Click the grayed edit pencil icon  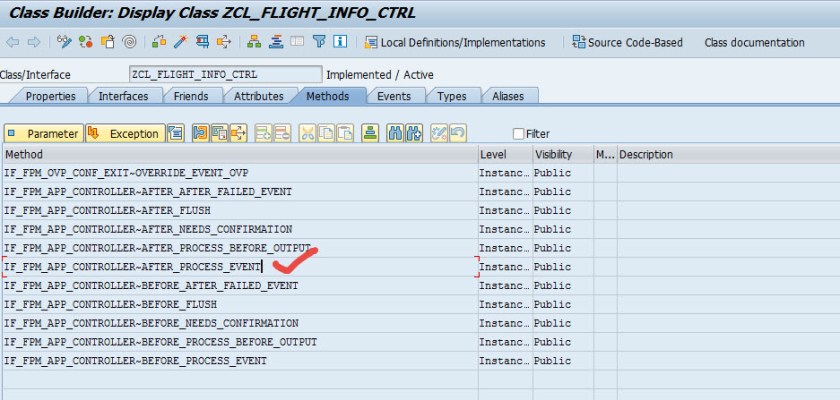click(439, 133)
